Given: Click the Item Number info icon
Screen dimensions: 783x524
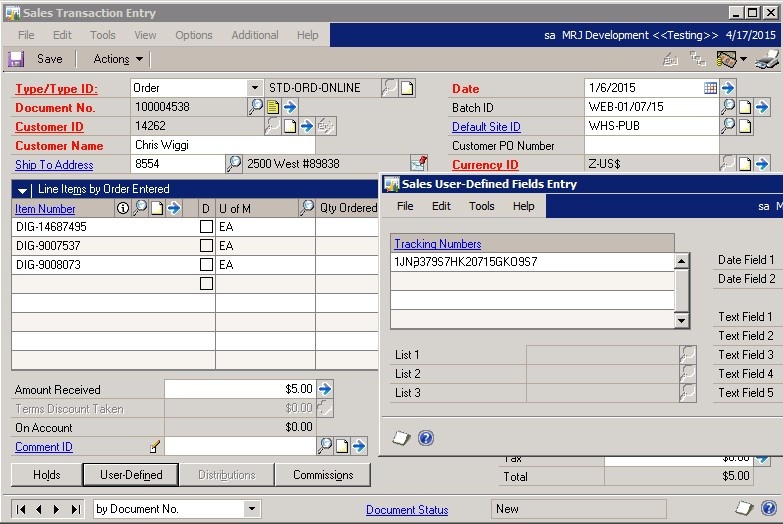Looking at the screenshot, I should point(122,208).
